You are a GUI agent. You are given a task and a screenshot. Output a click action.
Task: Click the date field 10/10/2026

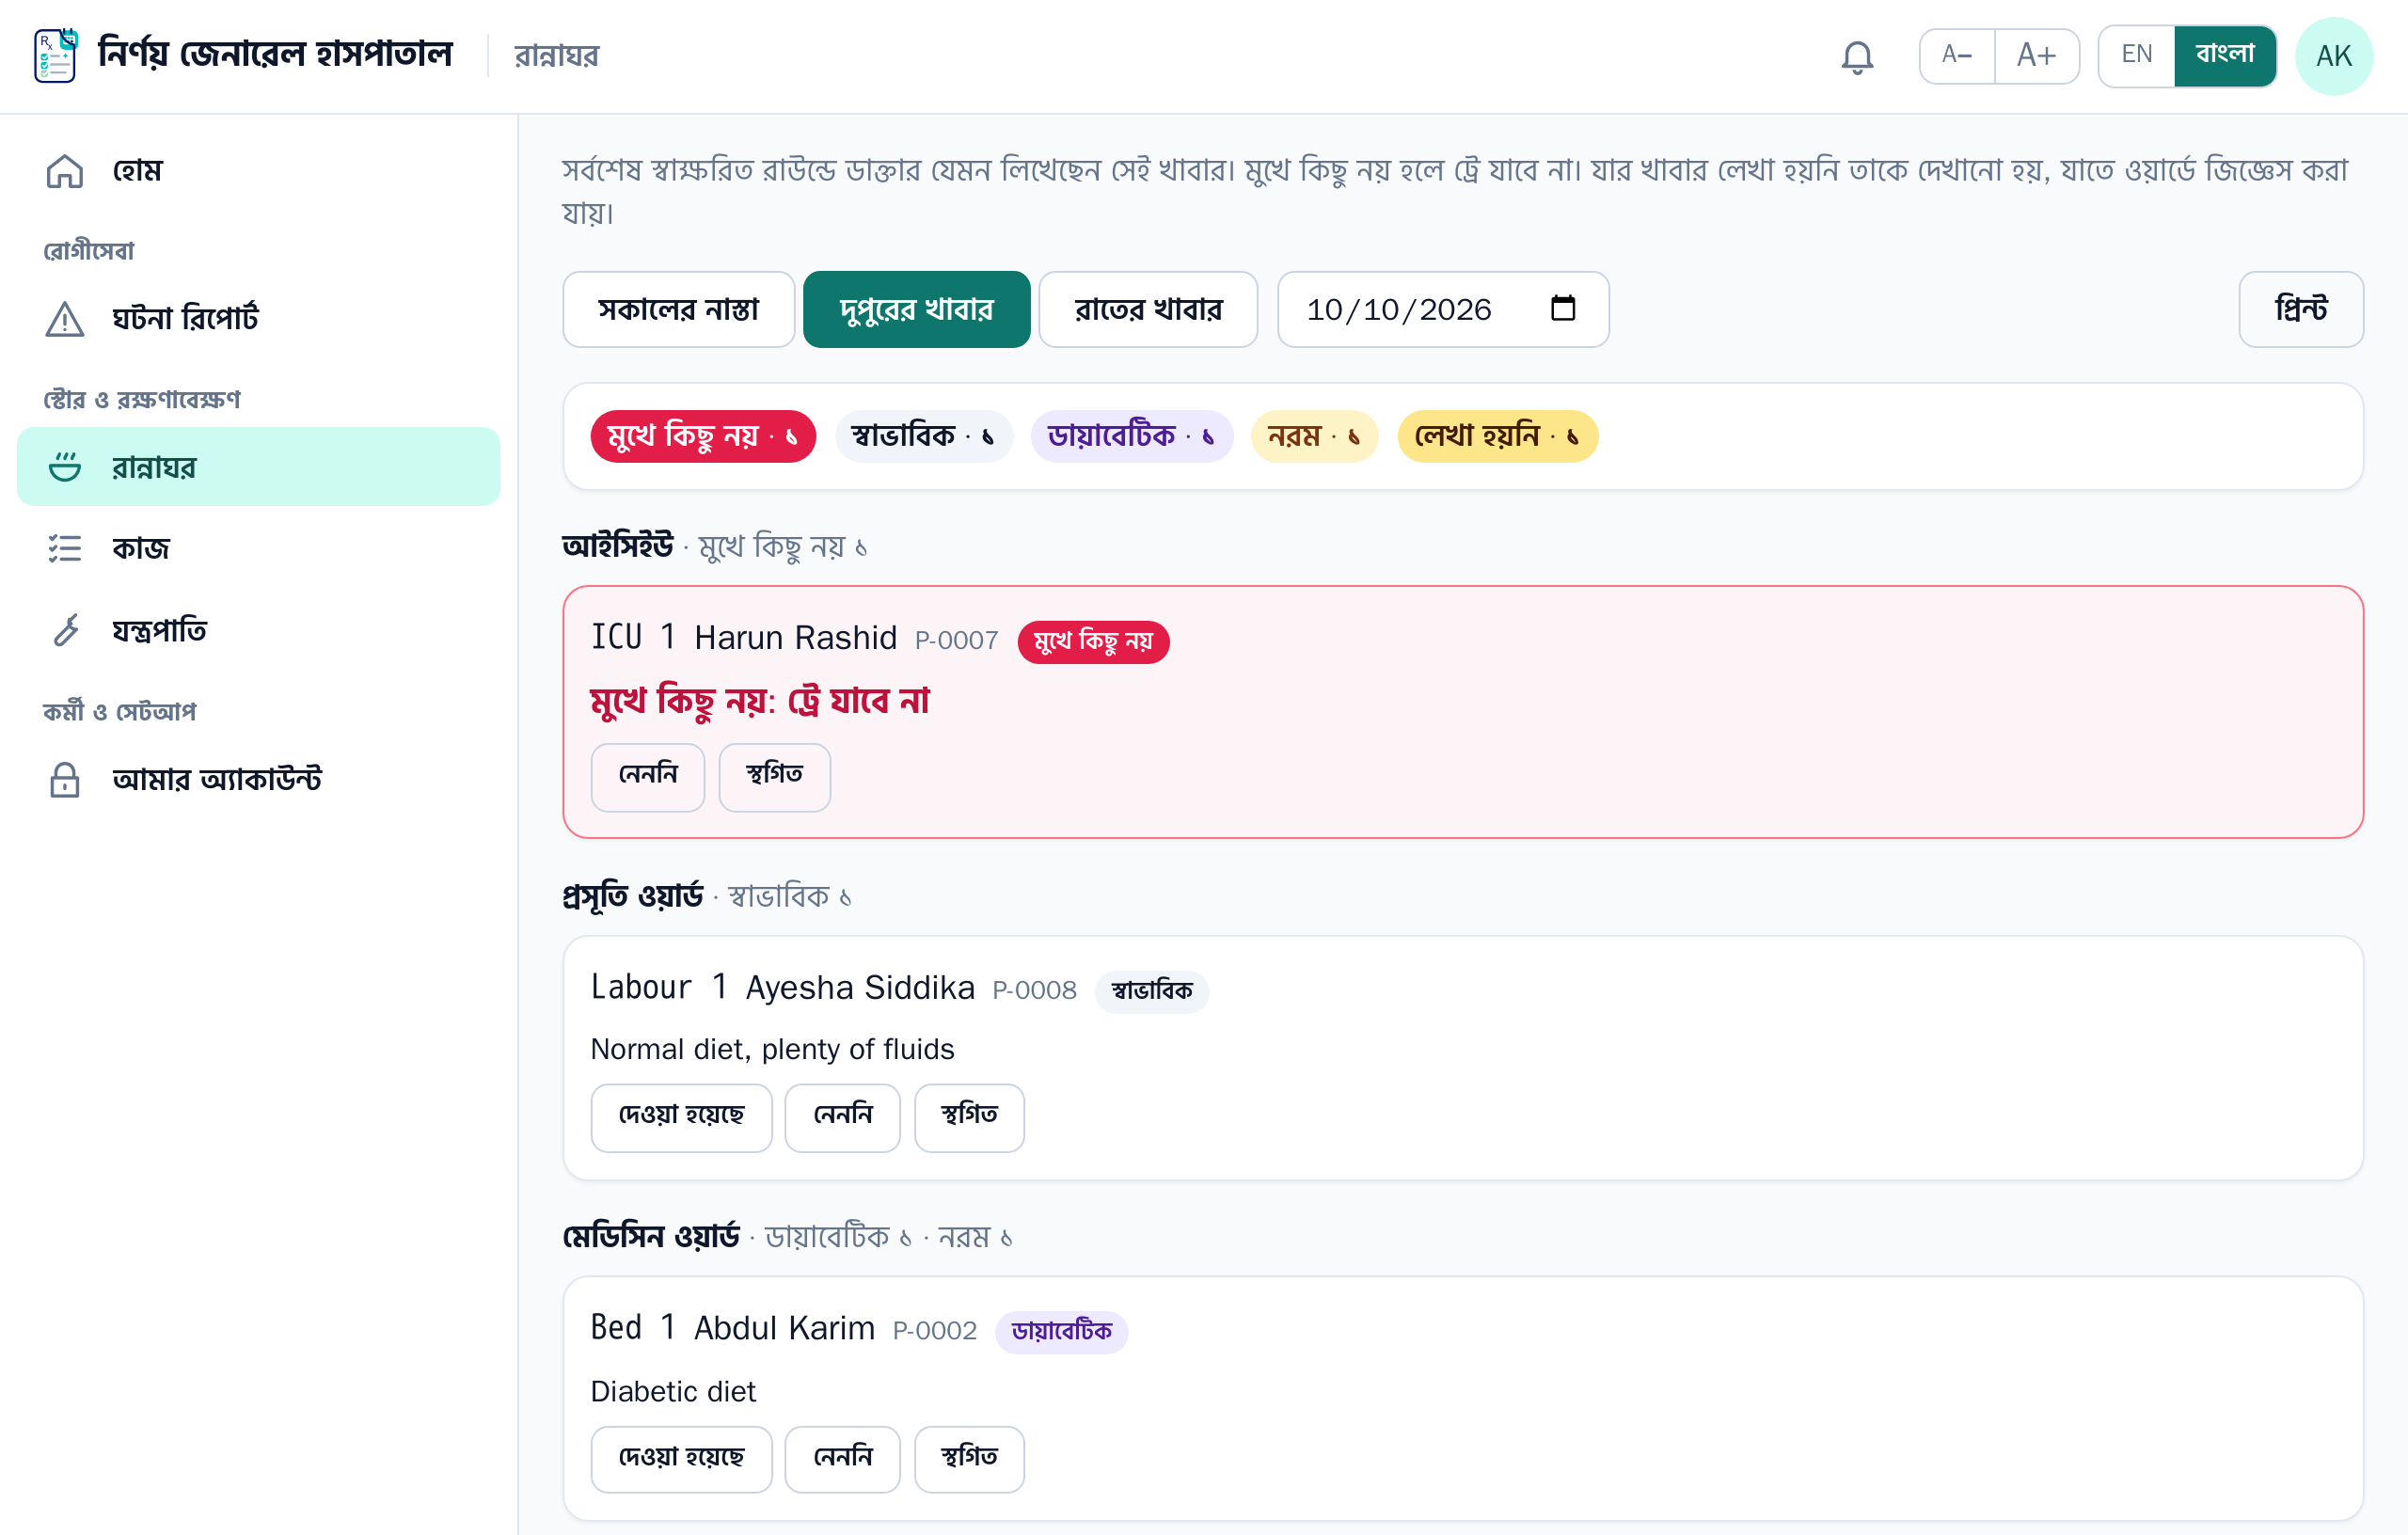[1443, 310]
